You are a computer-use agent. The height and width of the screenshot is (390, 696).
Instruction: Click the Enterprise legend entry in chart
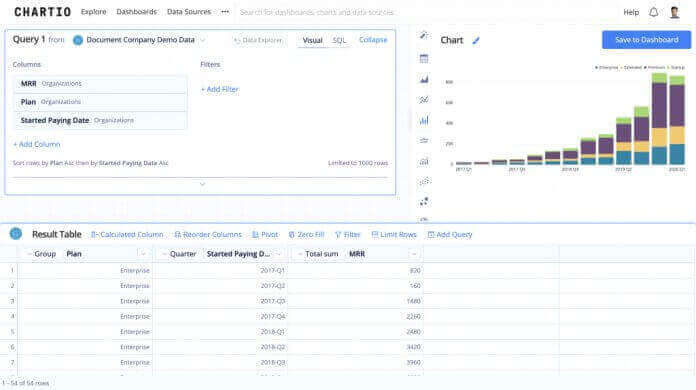pos(607,67)
